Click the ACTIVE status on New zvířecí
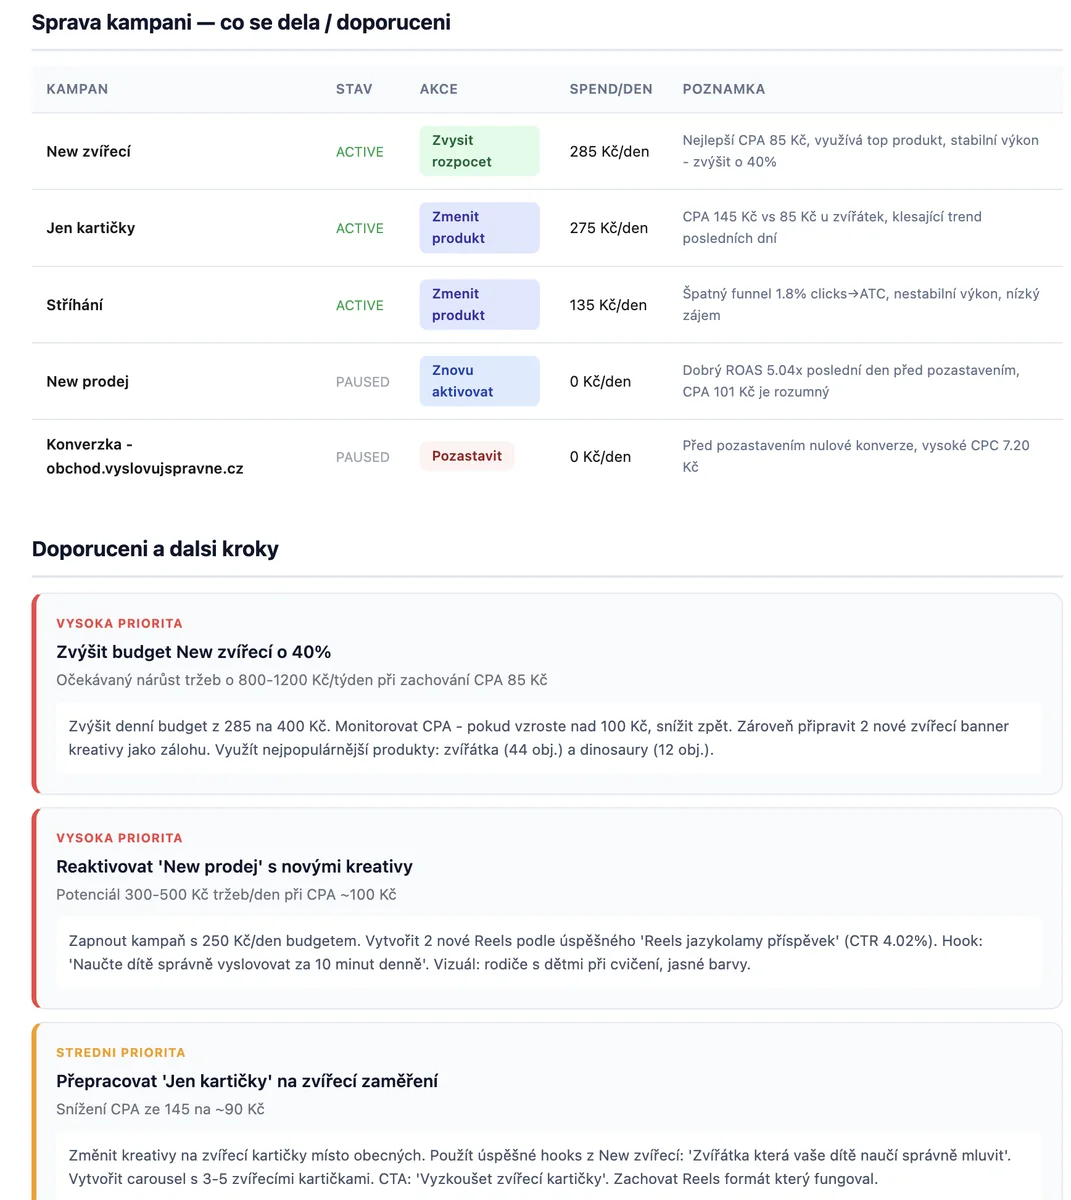Image resolution: width=1071 pixels, height=1200 pixels. point(359,151)
